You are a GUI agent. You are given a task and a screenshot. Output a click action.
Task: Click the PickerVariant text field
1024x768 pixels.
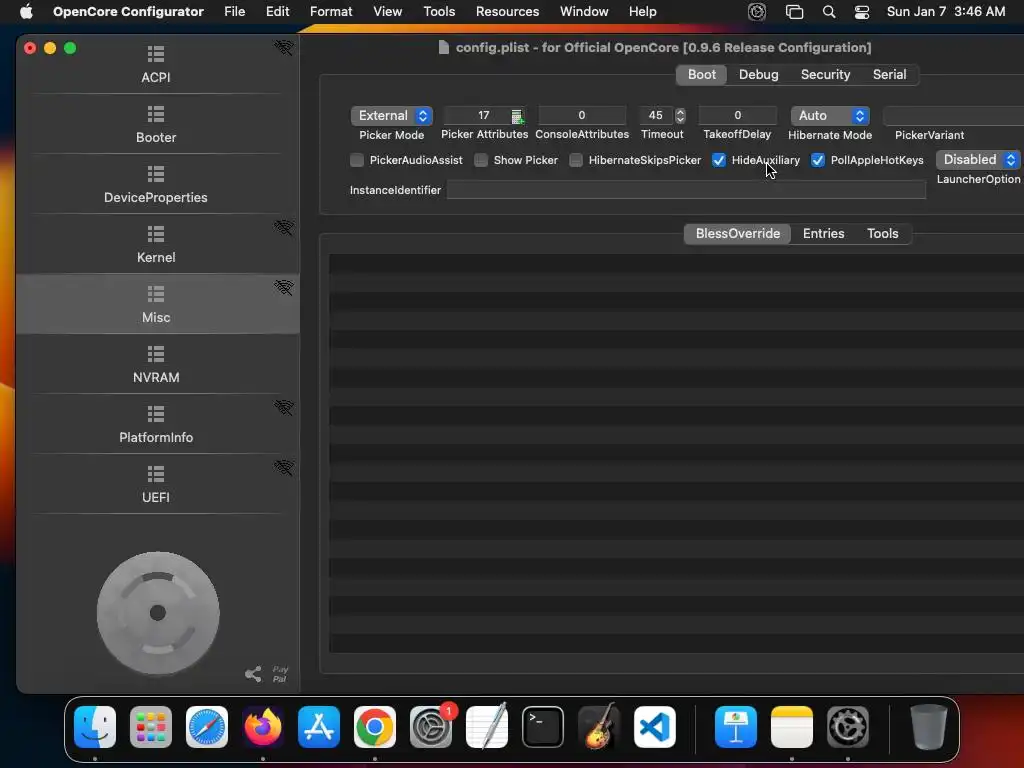point(953,116)
